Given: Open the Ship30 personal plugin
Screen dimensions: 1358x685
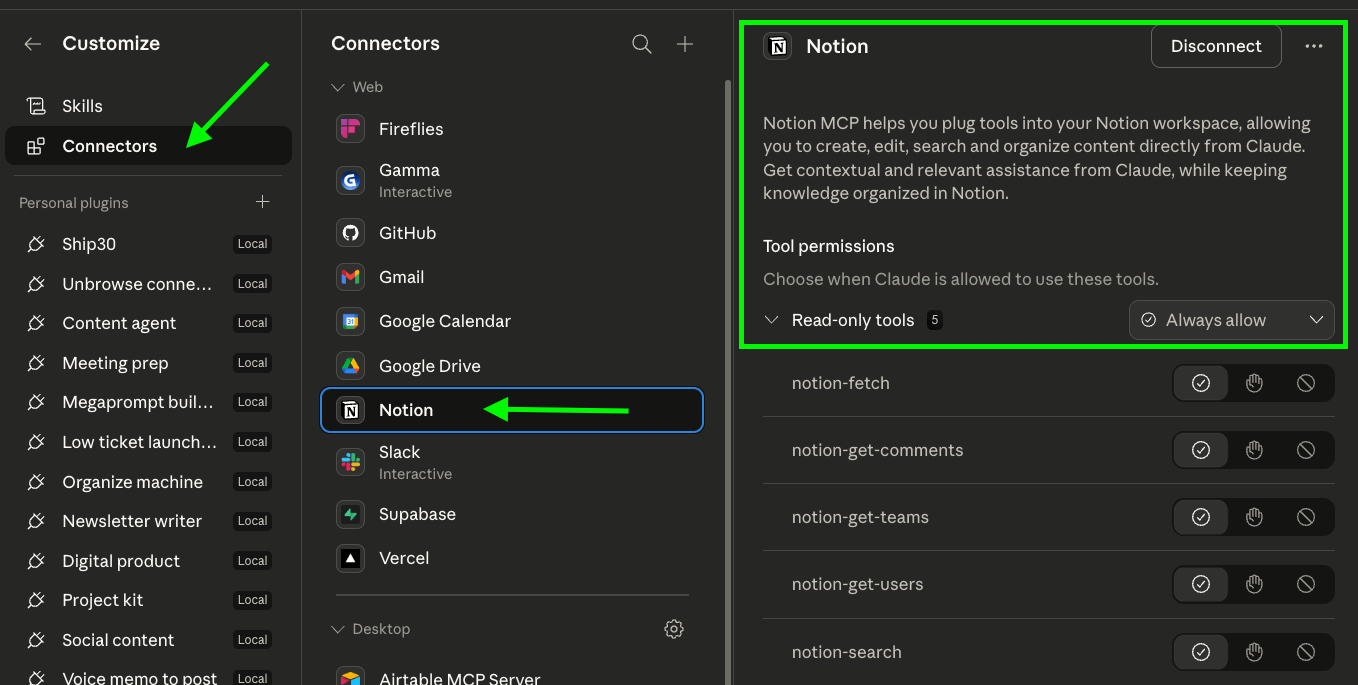Looking at the screenshot, I should 89,244.
